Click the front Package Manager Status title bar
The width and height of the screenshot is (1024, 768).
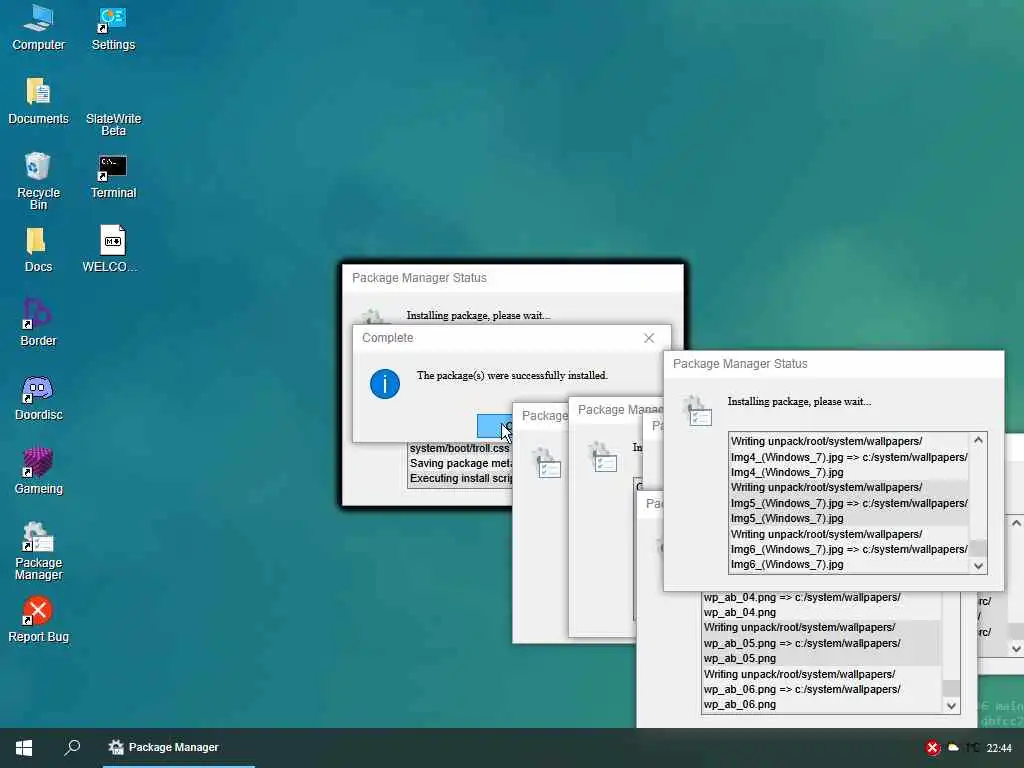tap(833, 364)
